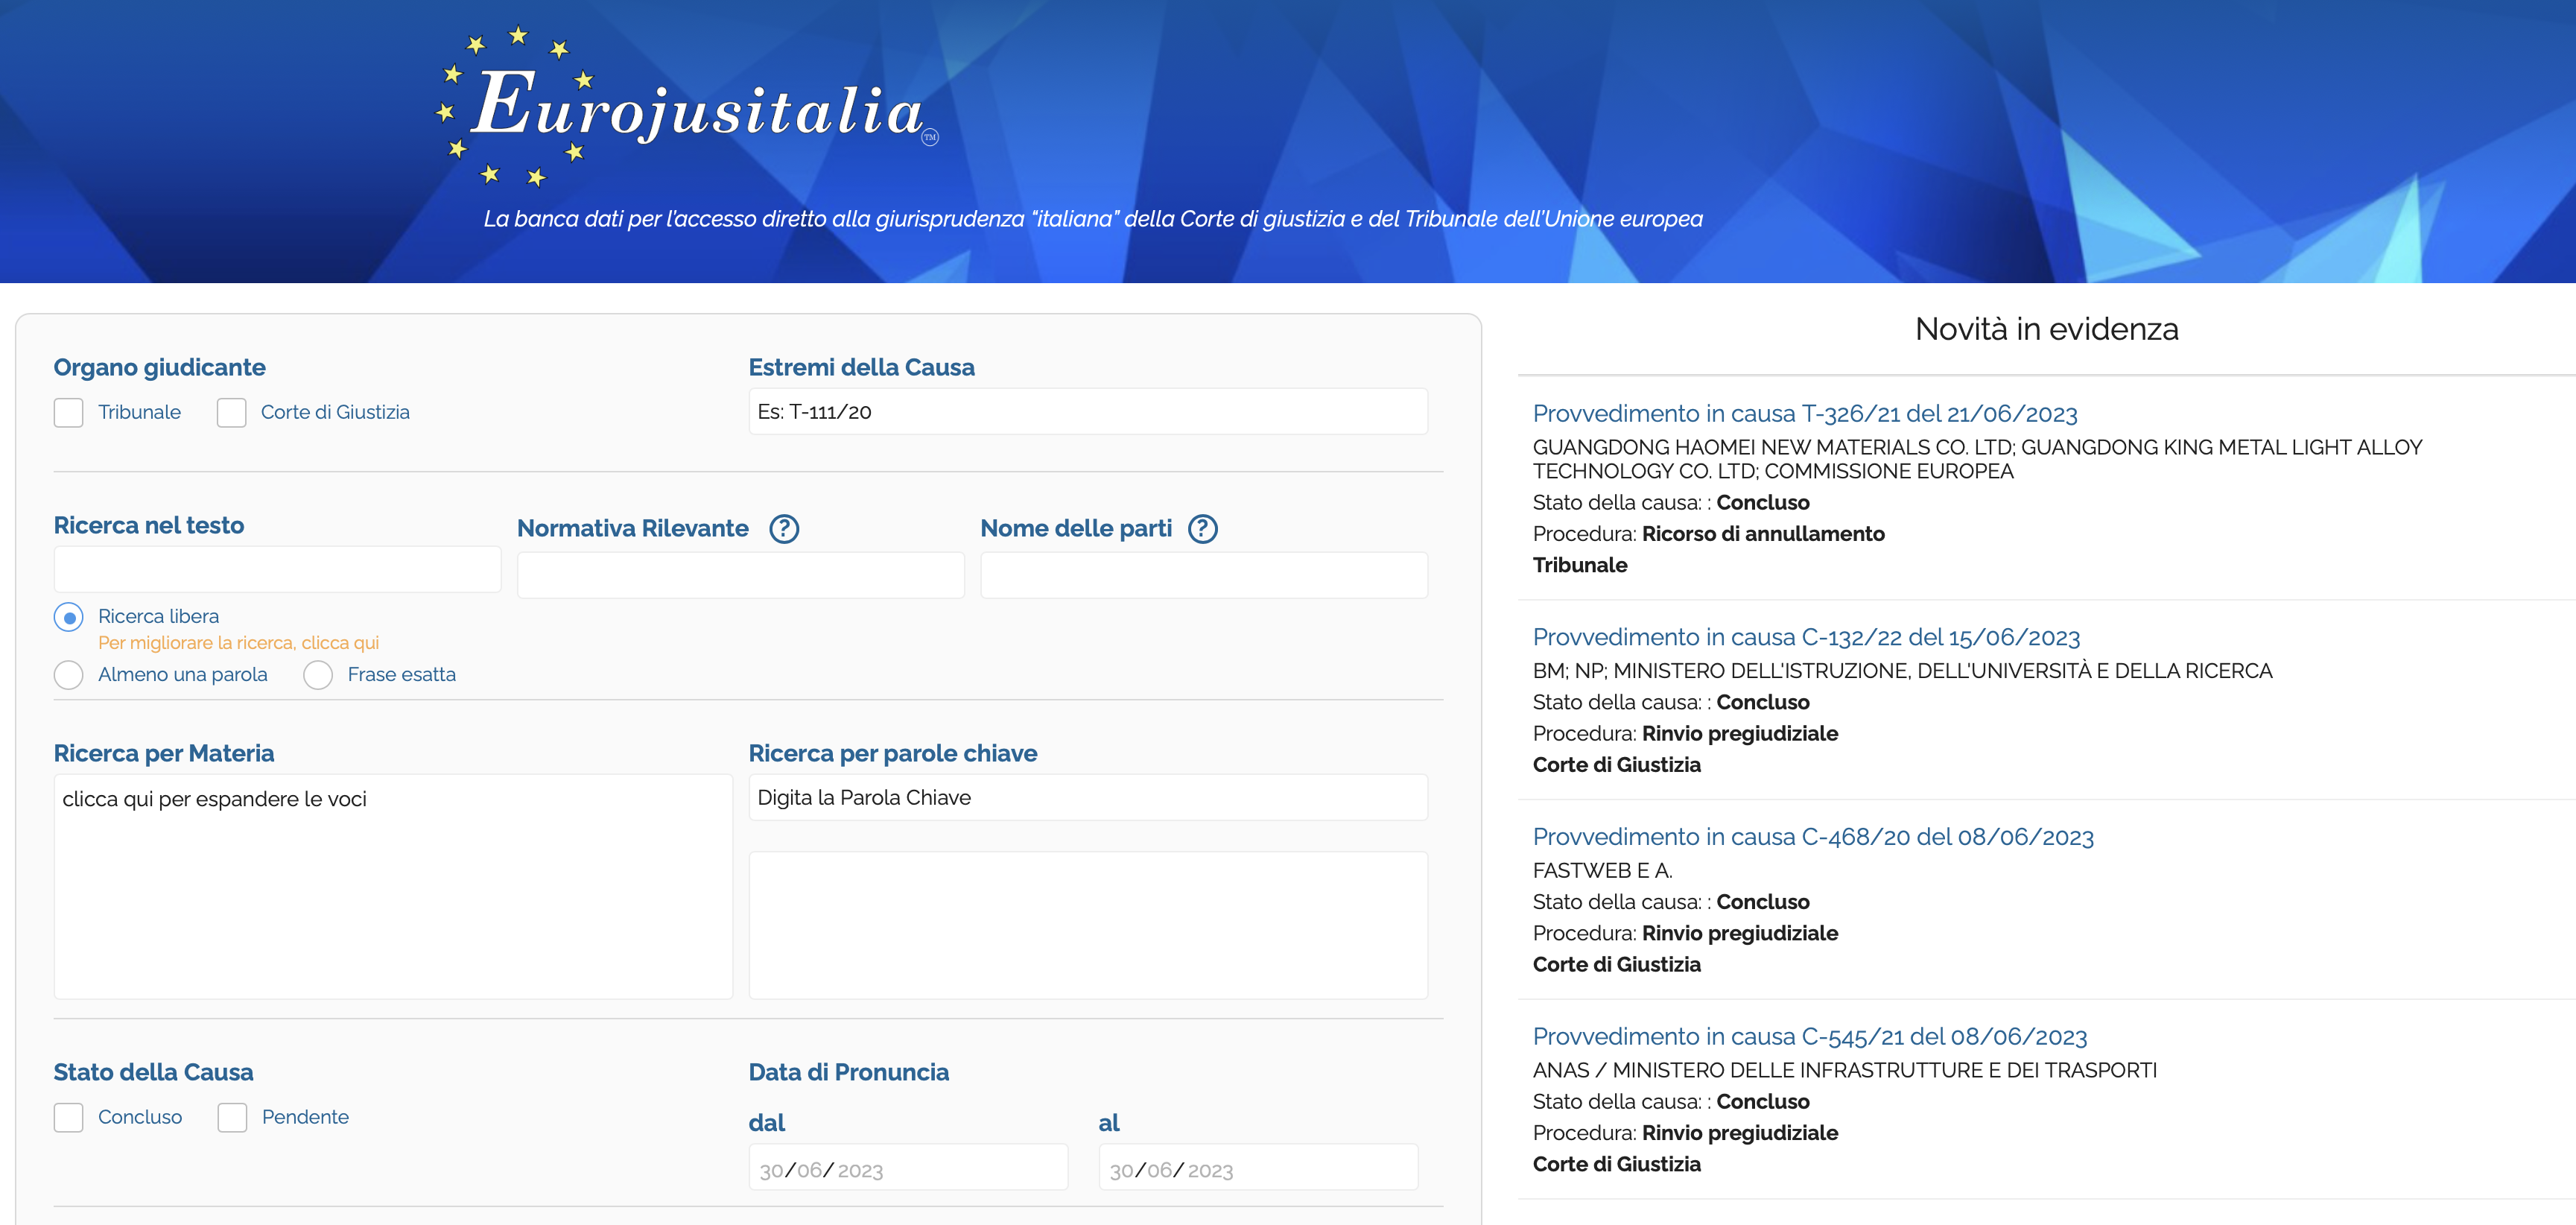The width and height of the screenshot is (2576, 1225).
Task: Click the Organo giudicante heading
Action: (159, 367)
